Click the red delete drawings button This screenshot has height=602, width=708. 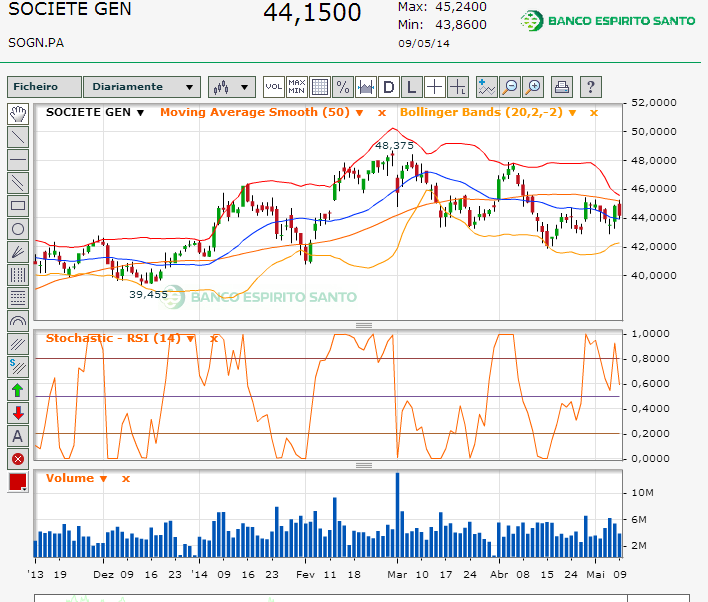point(18,459)
